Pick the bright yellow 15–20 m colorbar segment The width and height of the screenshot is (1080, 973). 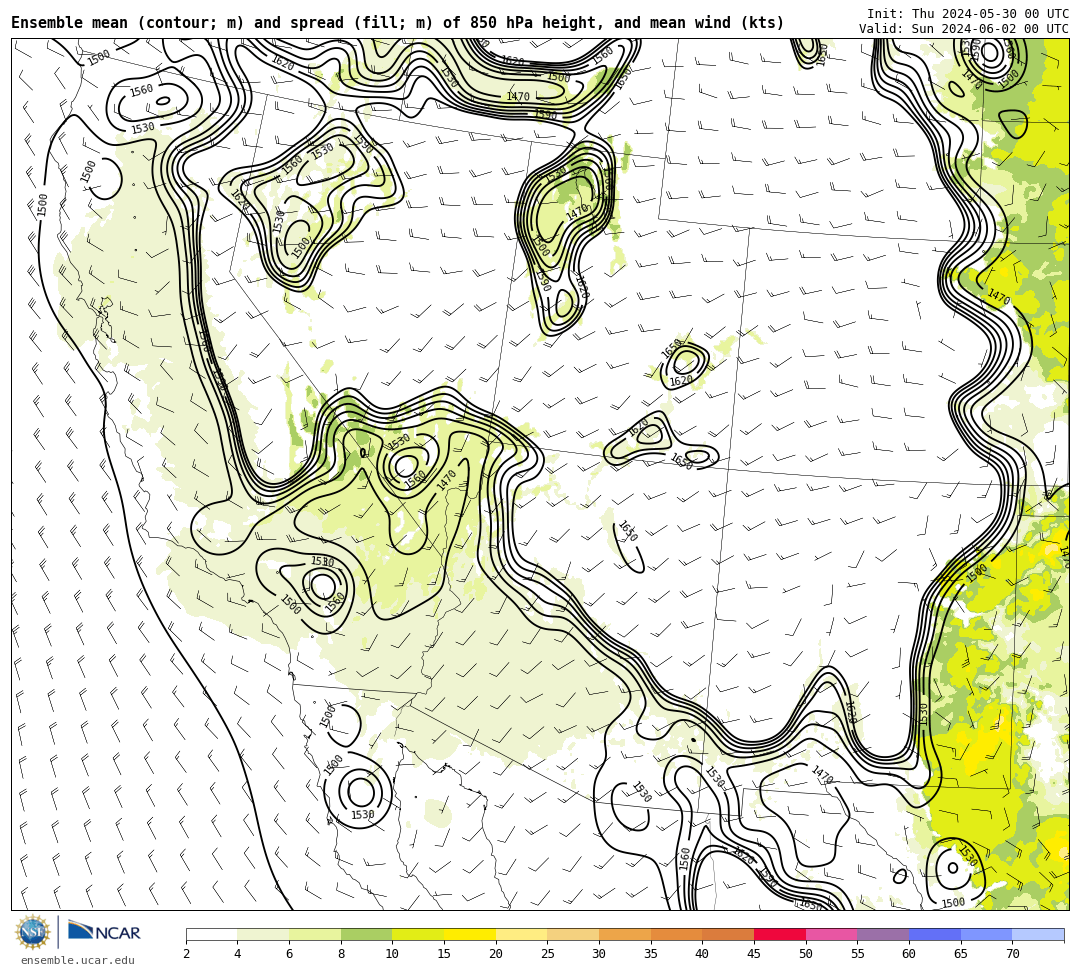tap(470, 934)
